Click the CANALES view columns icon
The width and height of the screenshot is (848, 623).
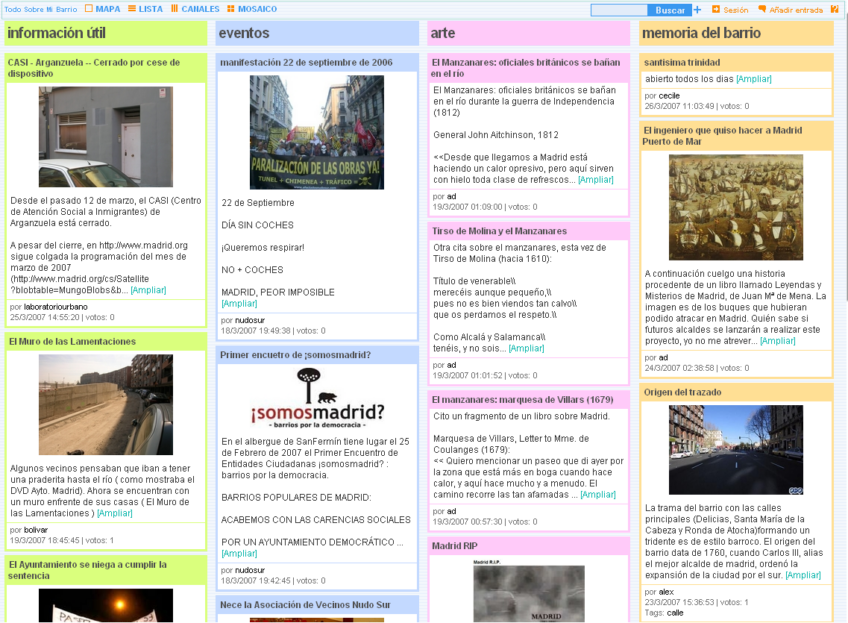(175, 9)
